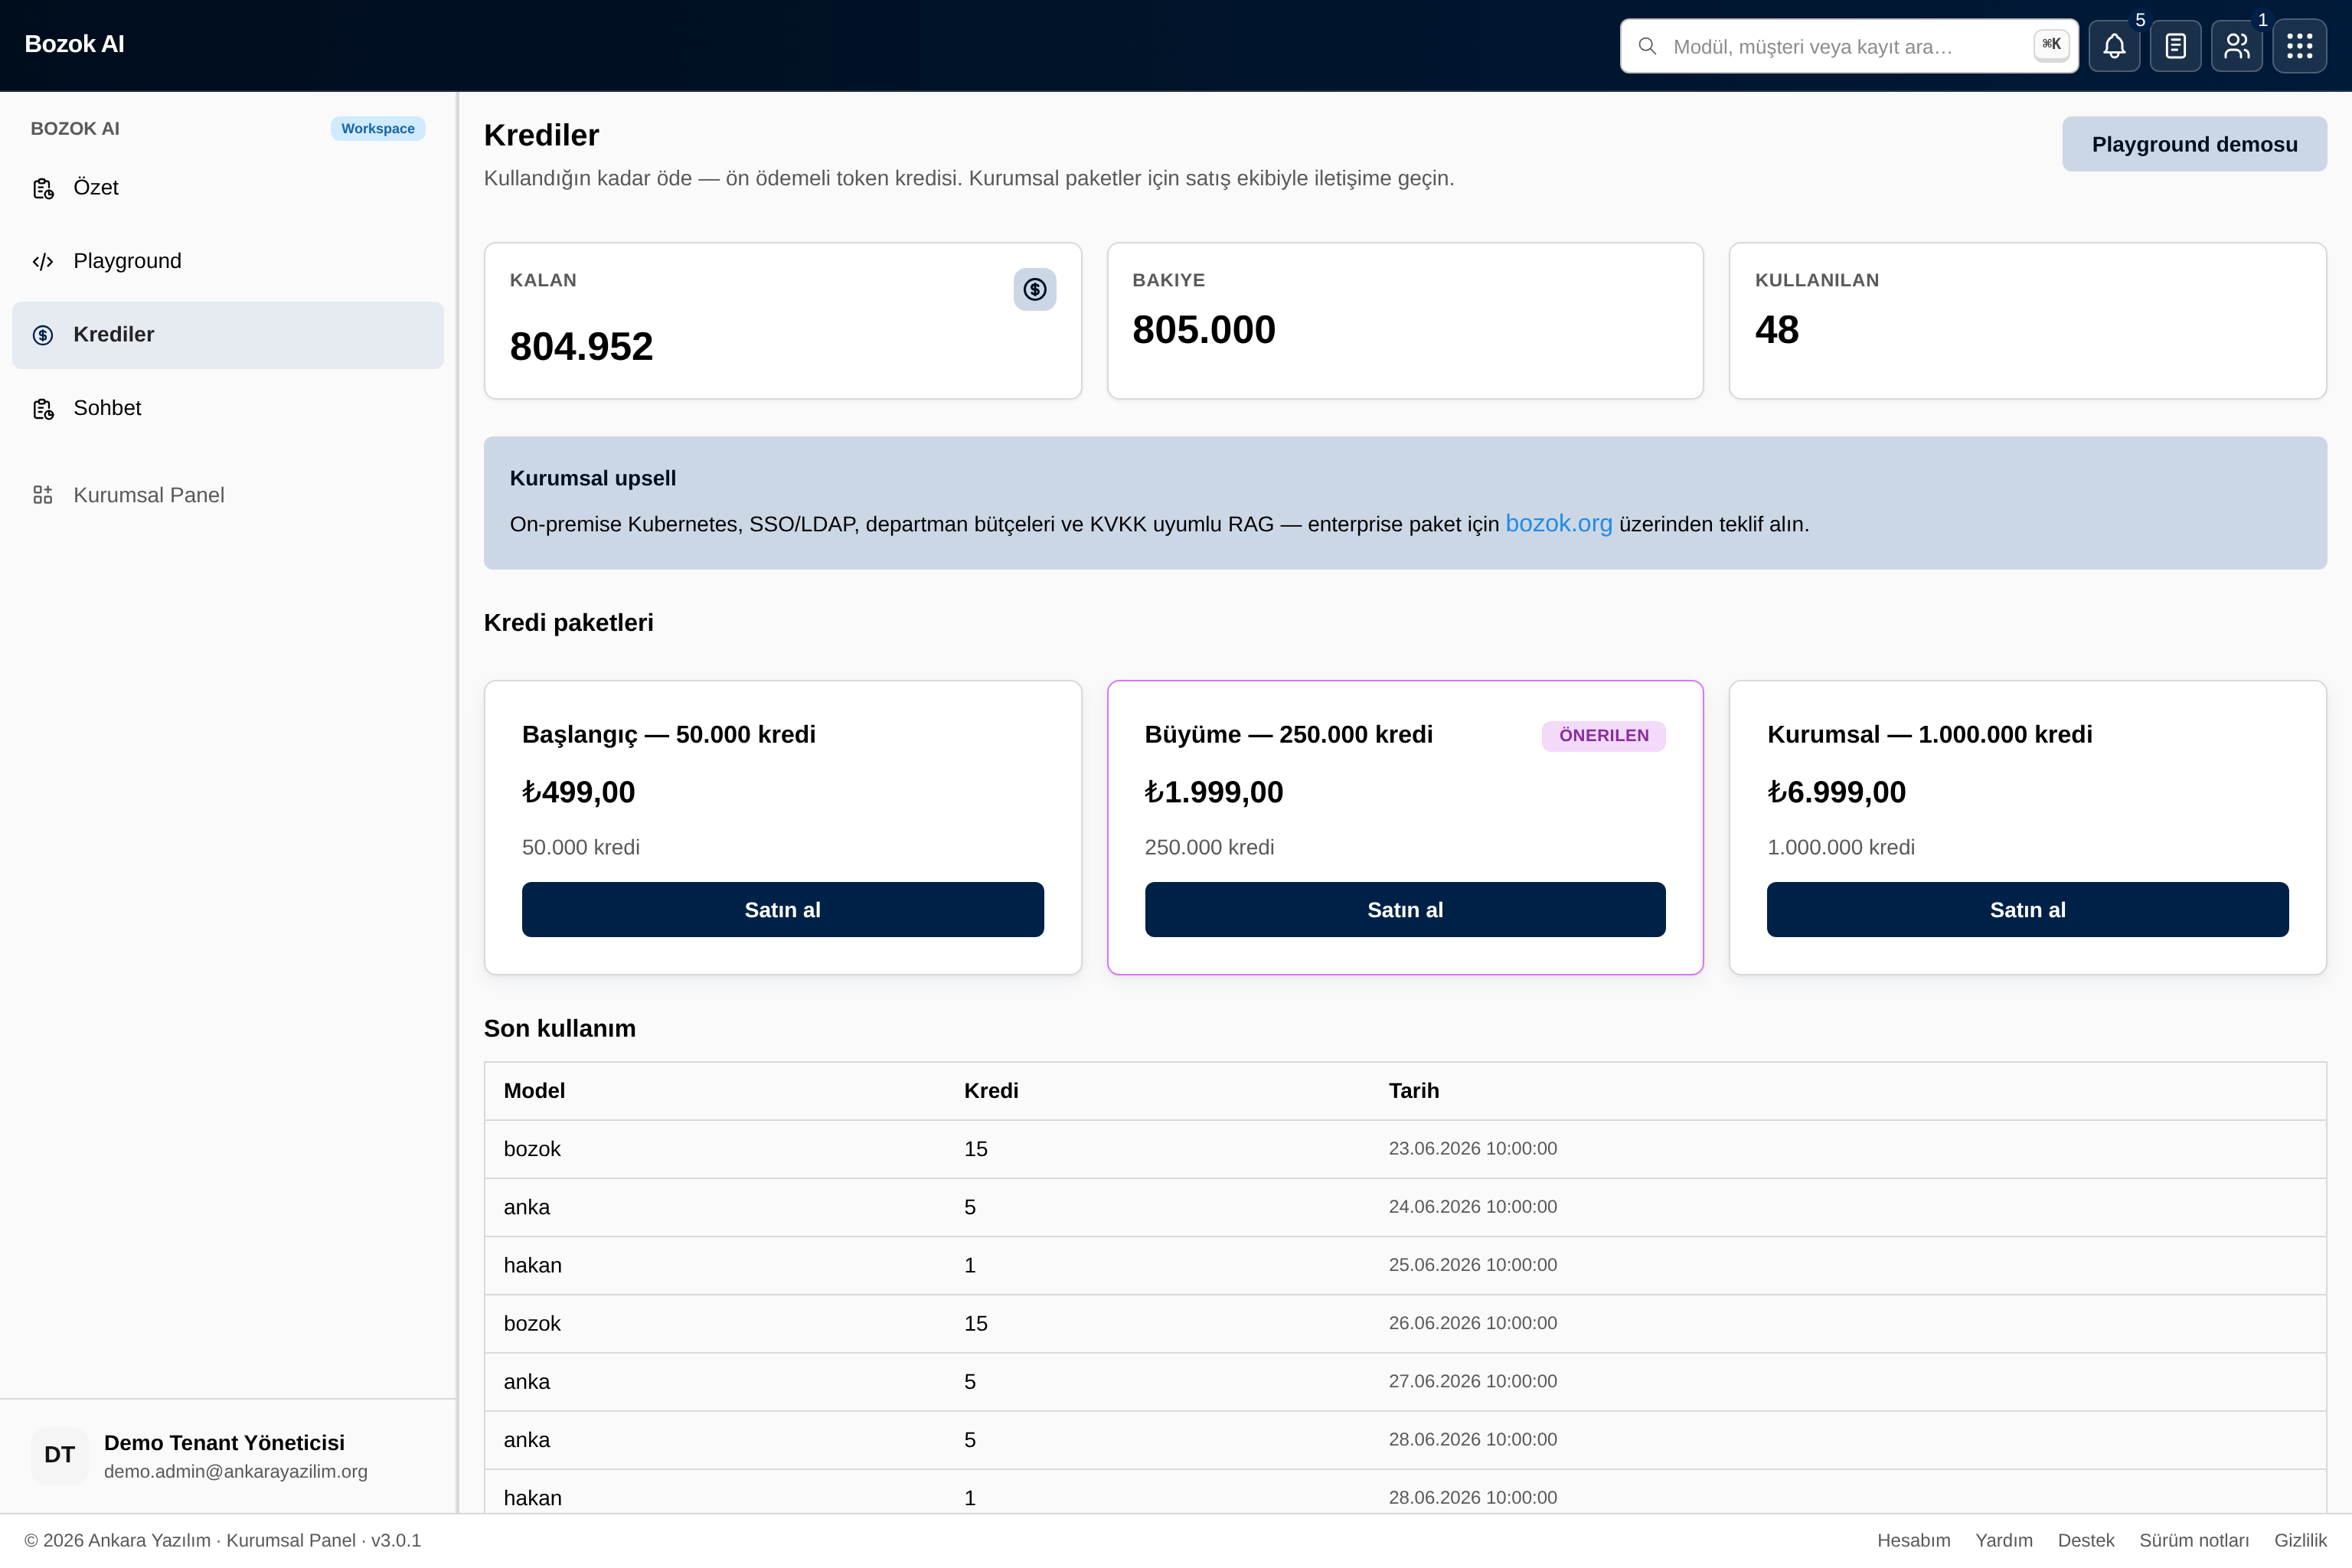2352x1568 pixels.
Task: Click the ⌘K shortcut badge
Action: [2051, 44]
